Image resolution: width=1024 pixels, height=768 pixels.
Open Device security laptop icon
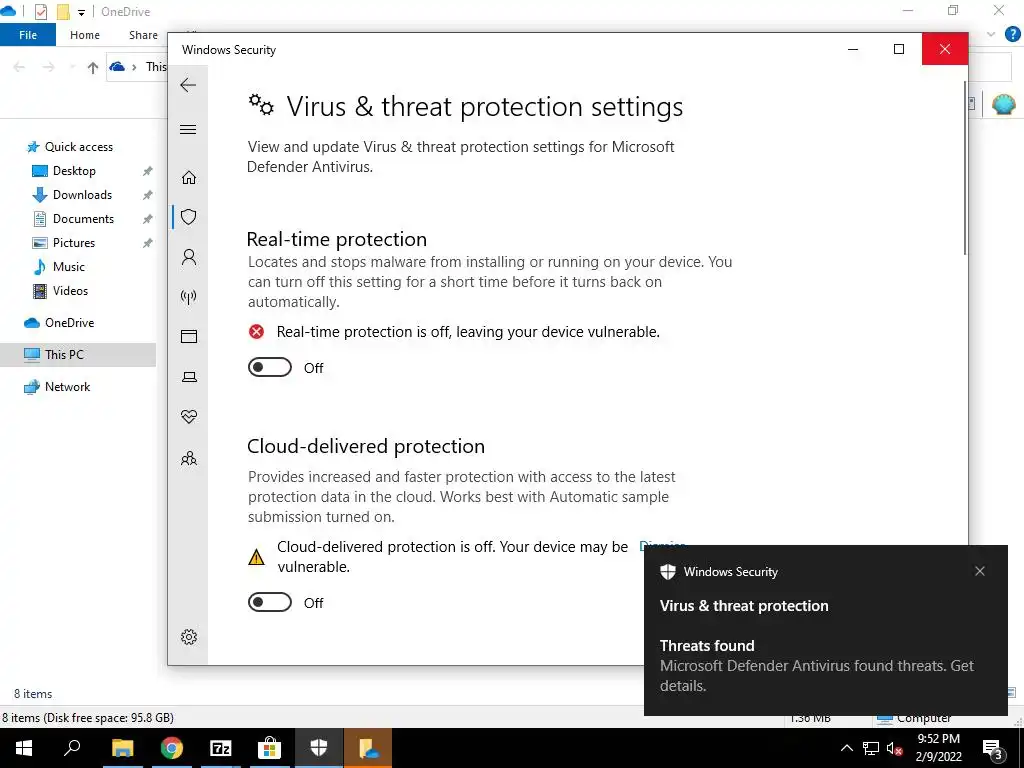(x=189, y=377)
